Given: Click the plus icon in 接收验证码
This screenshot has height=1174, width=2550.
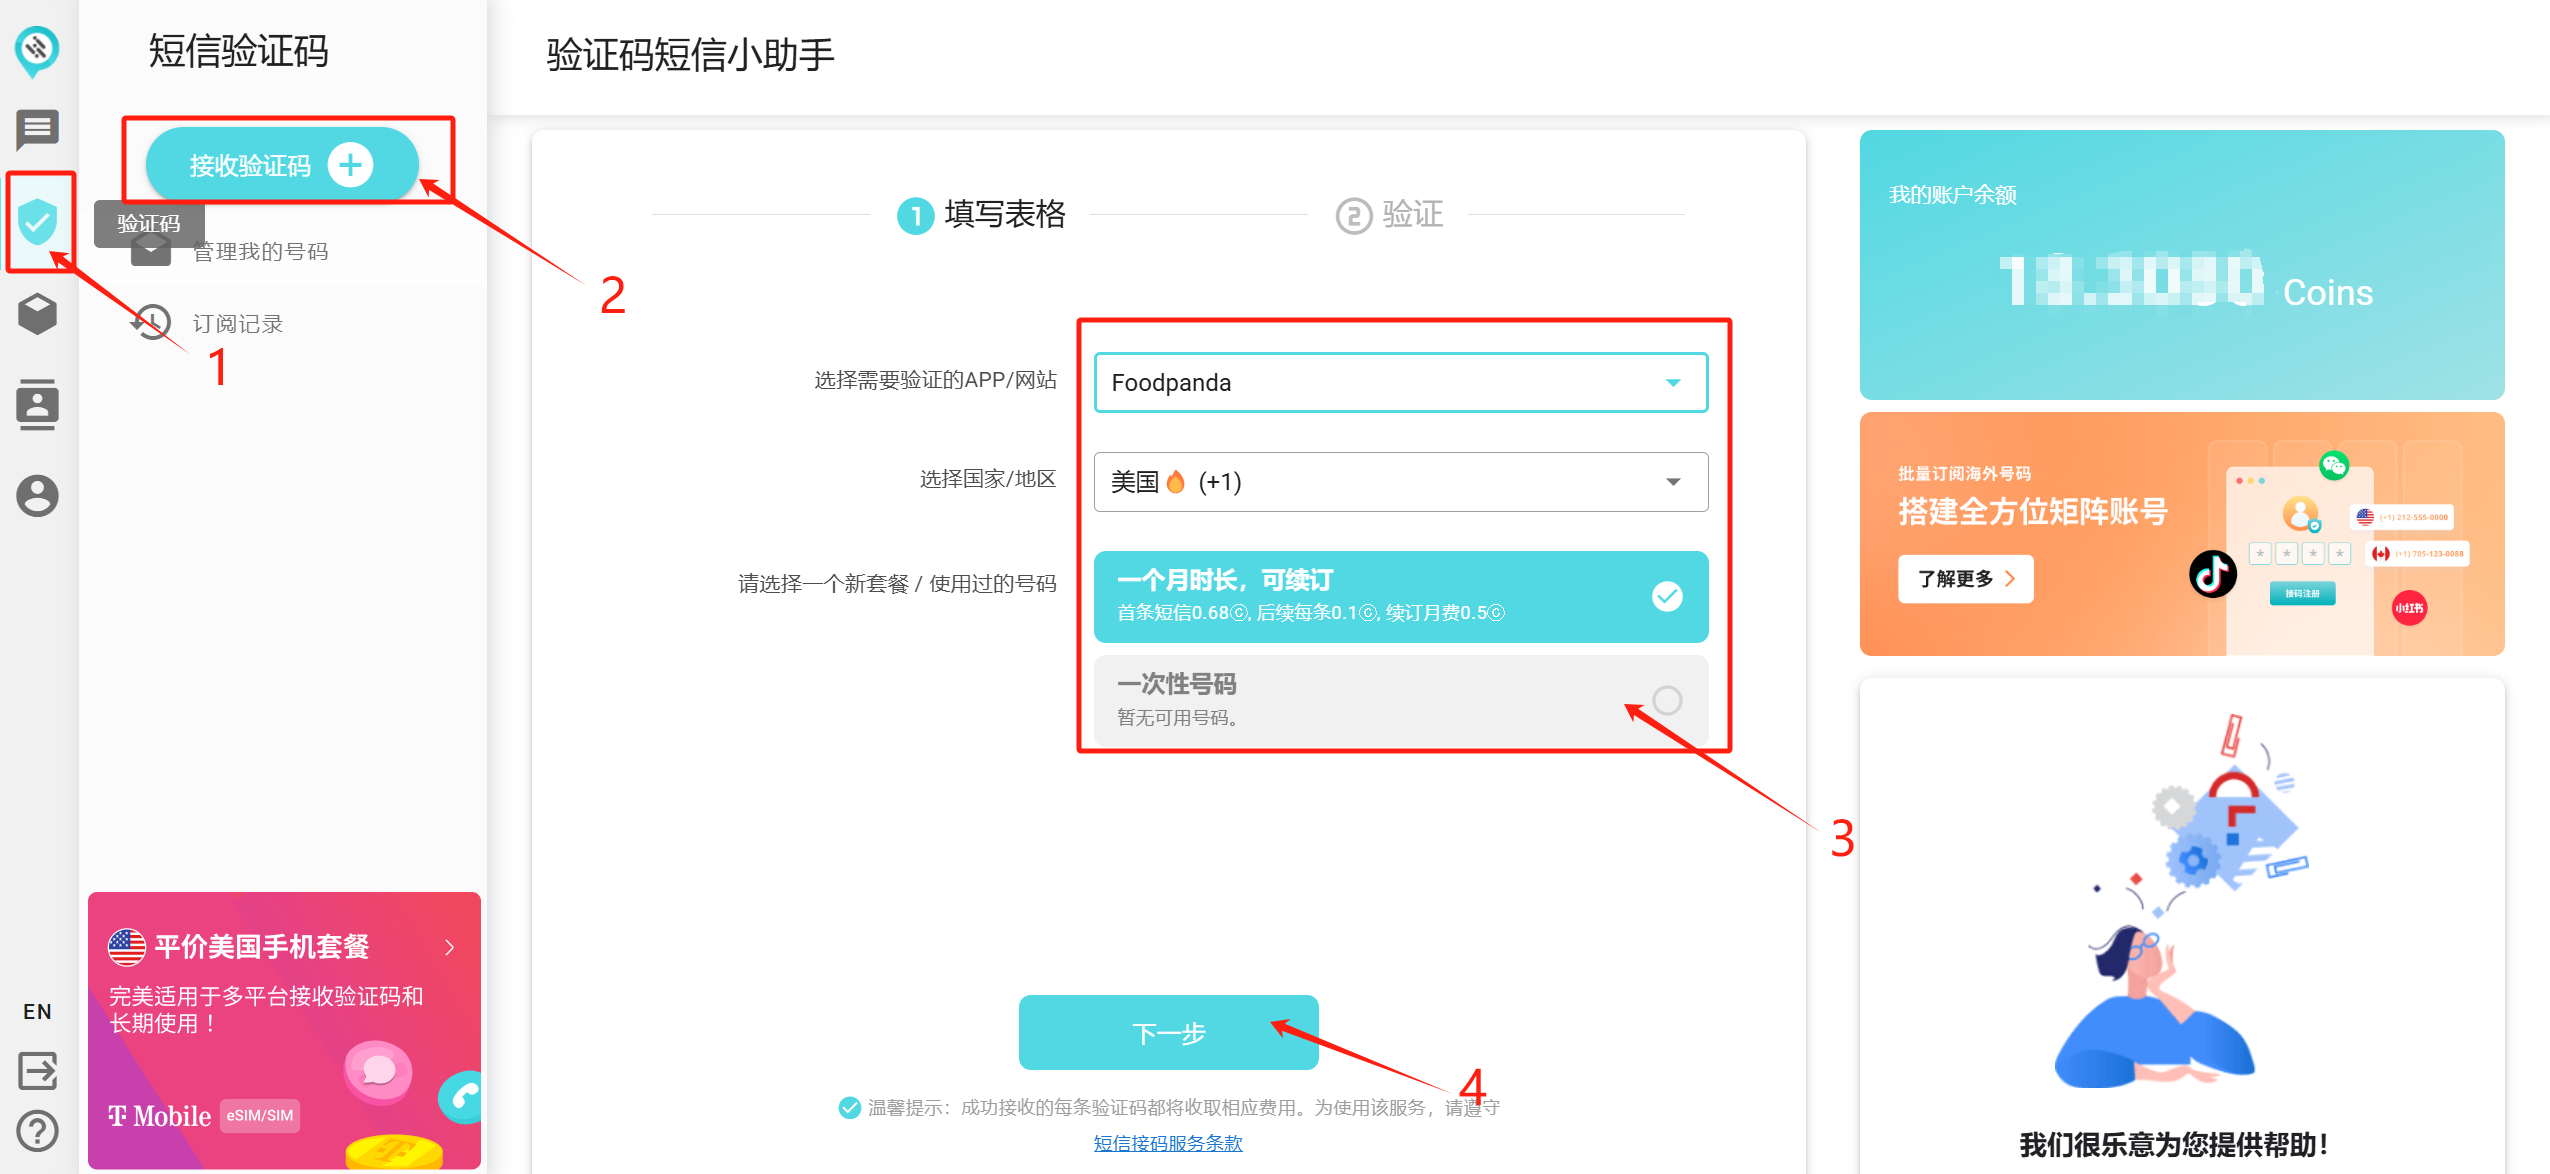Looking at the screenshot, I should [350, 164].
